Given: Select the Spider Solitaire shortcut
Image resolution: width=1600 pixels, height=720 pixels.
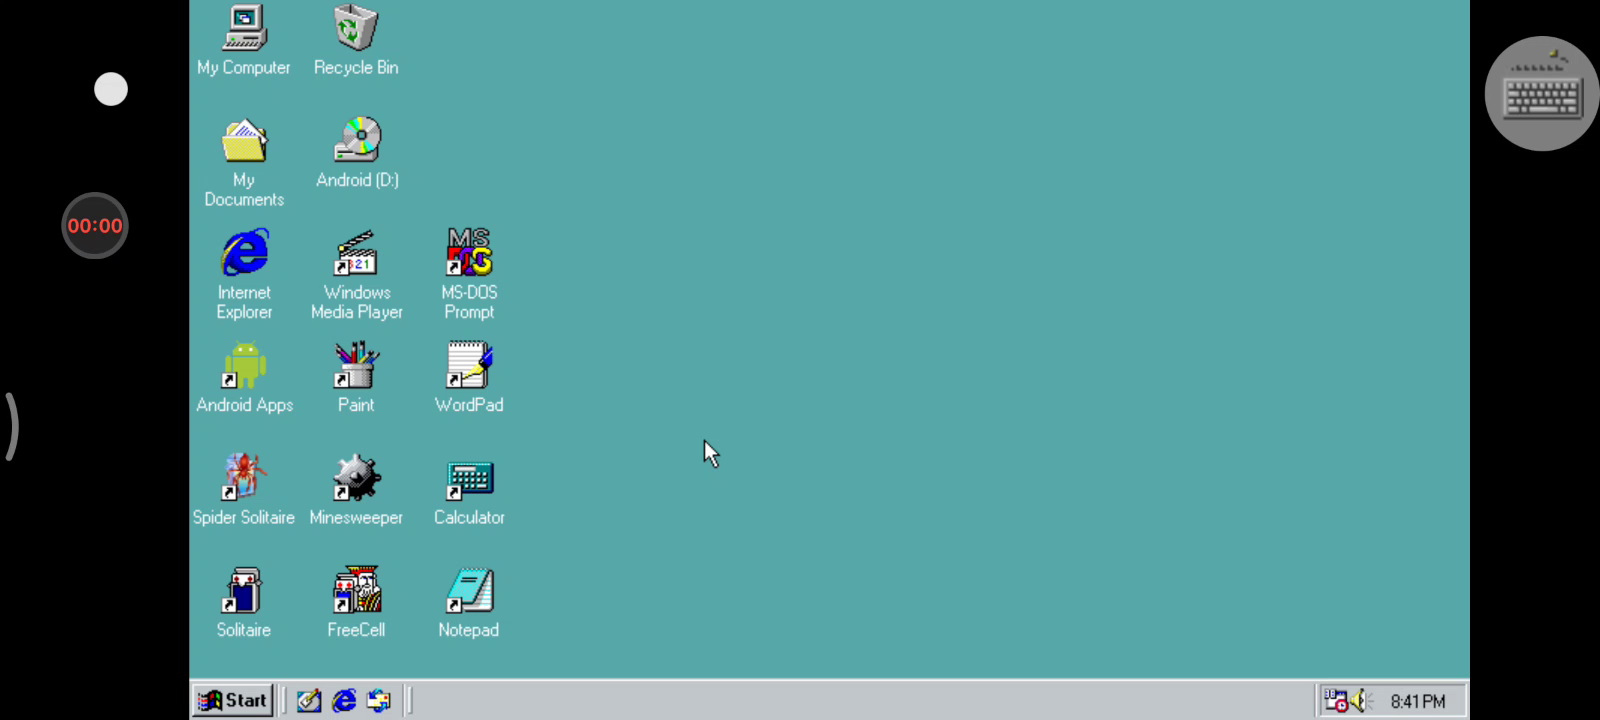Looking at the screenshot, I should 244,478.
